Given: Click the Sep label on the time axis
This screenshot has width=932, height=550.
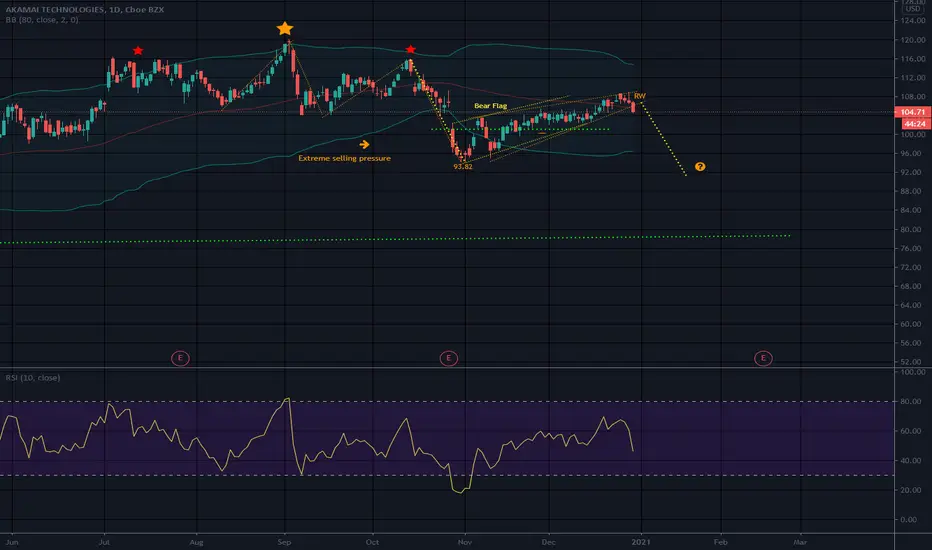Looking at the screenshot, I should [x=284, y=542].
